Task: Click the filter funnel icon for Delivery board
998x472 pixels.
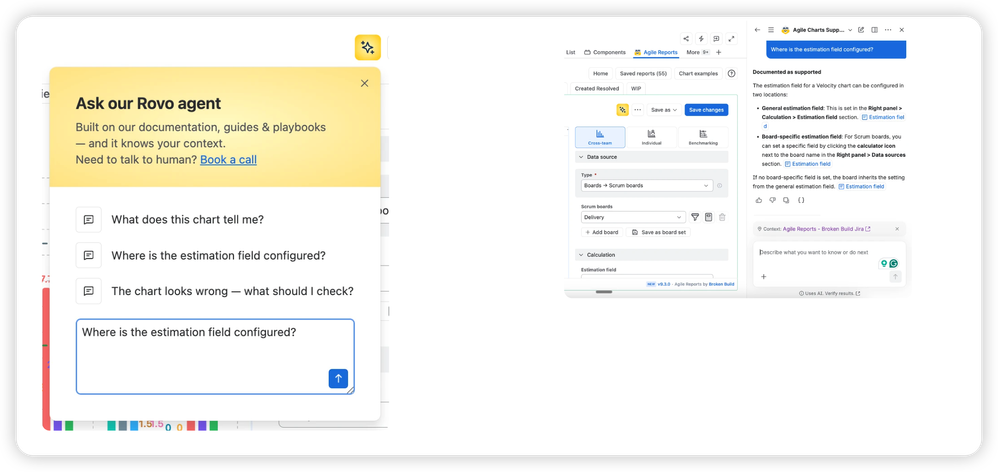Action: [695, 217]
